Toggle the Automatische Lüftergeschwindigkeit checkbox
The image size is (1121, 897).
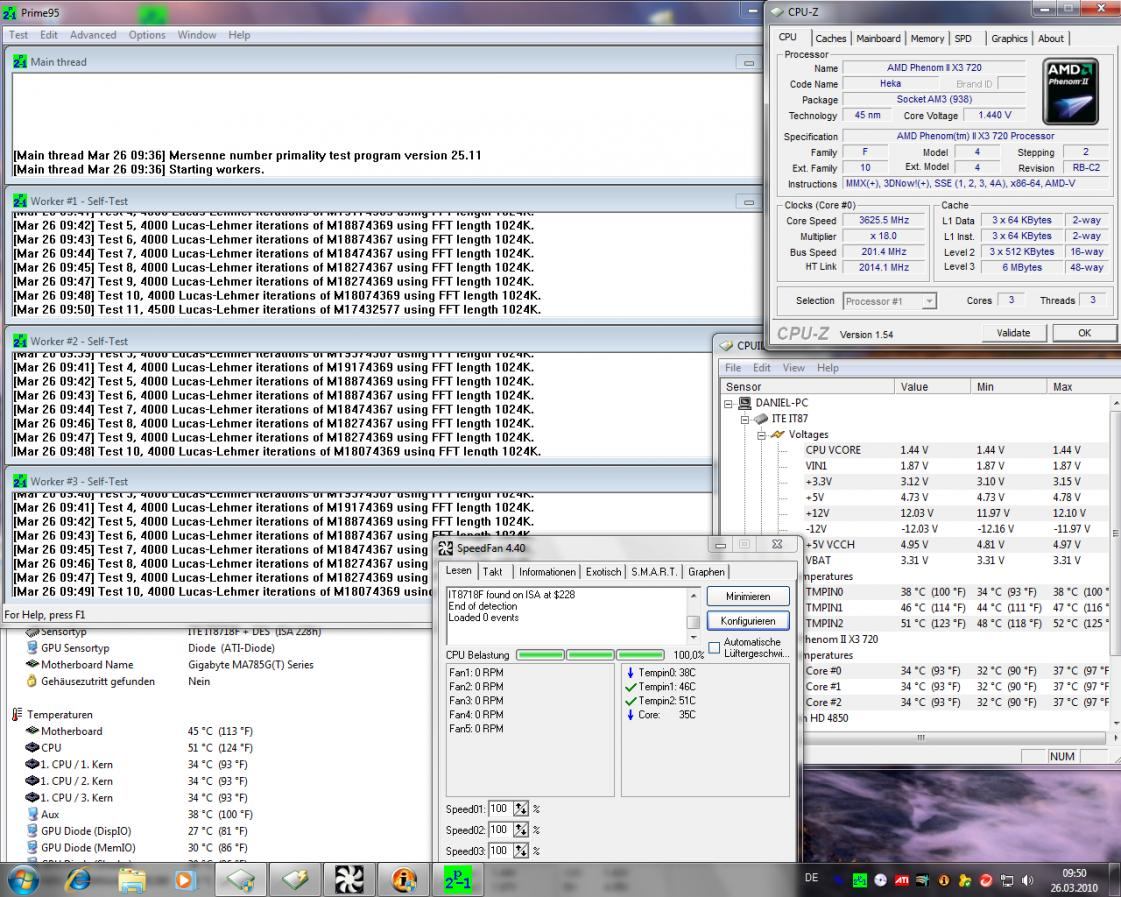point(714,648)
